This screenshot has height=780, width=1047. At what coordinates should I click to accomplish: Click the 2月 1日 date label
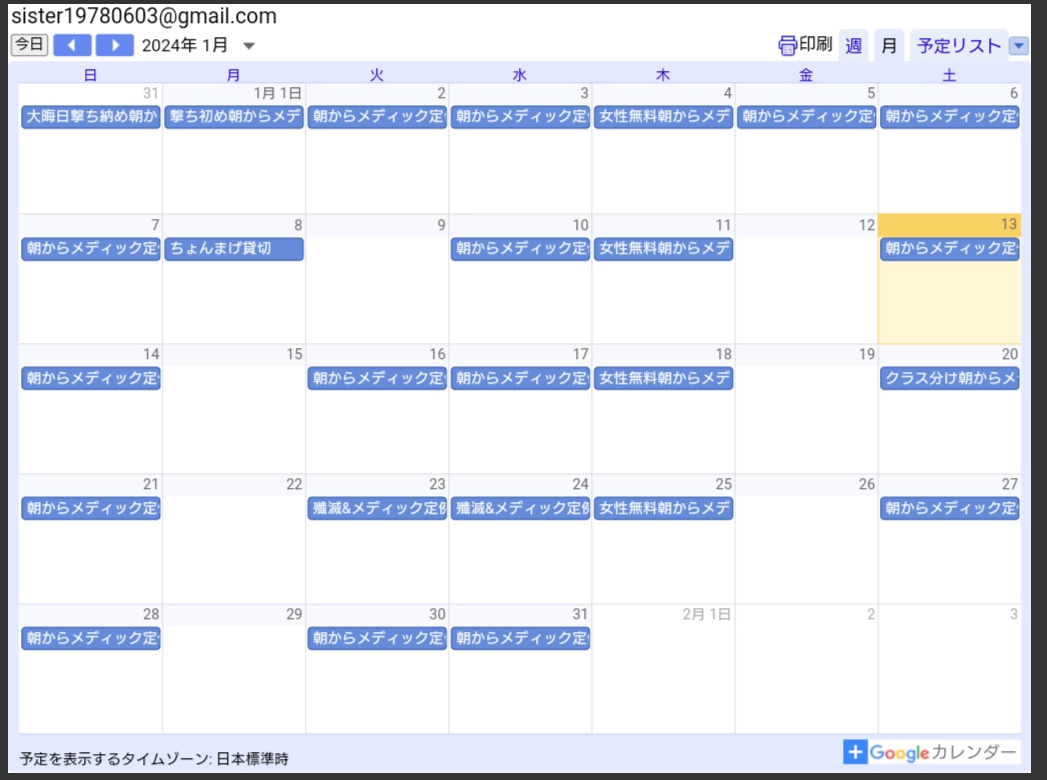coord(706,614)
